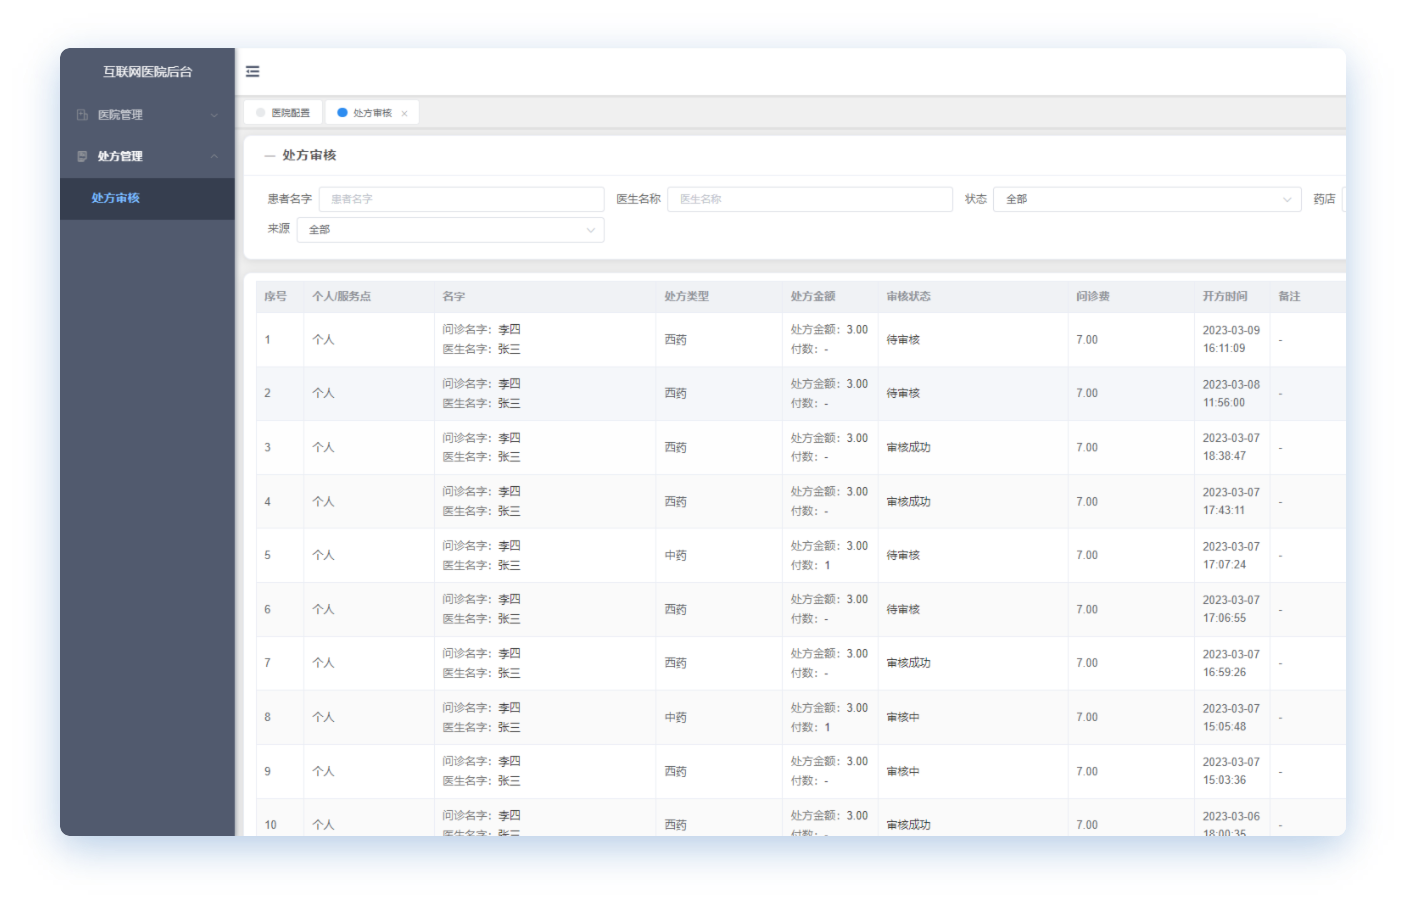Click 待审核 status in row 1

tap(903, 340)
